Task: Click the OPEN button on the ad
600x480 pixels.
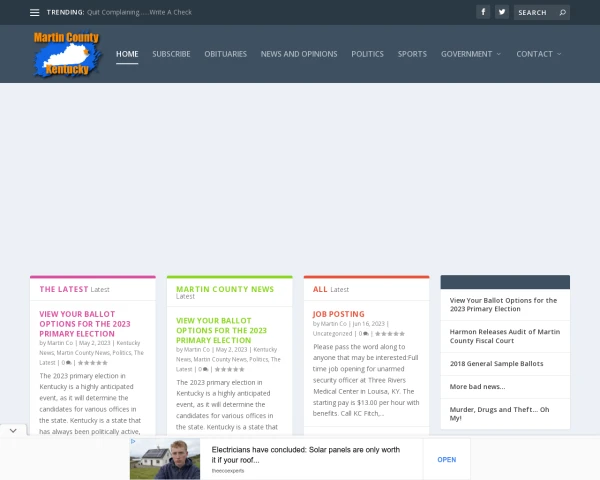Action: [447, 459]
